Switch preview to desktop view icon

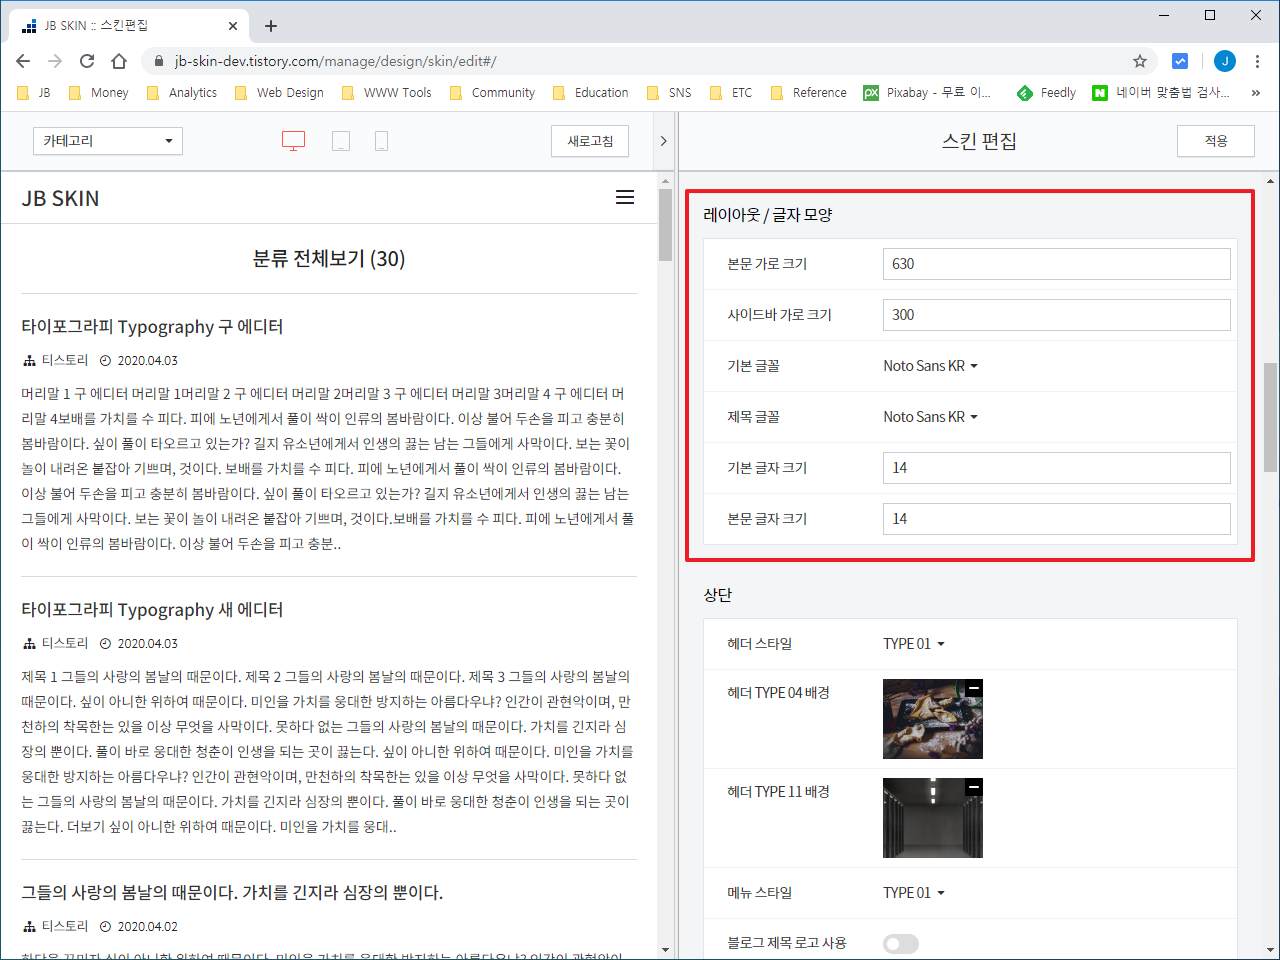coord(293,141)
